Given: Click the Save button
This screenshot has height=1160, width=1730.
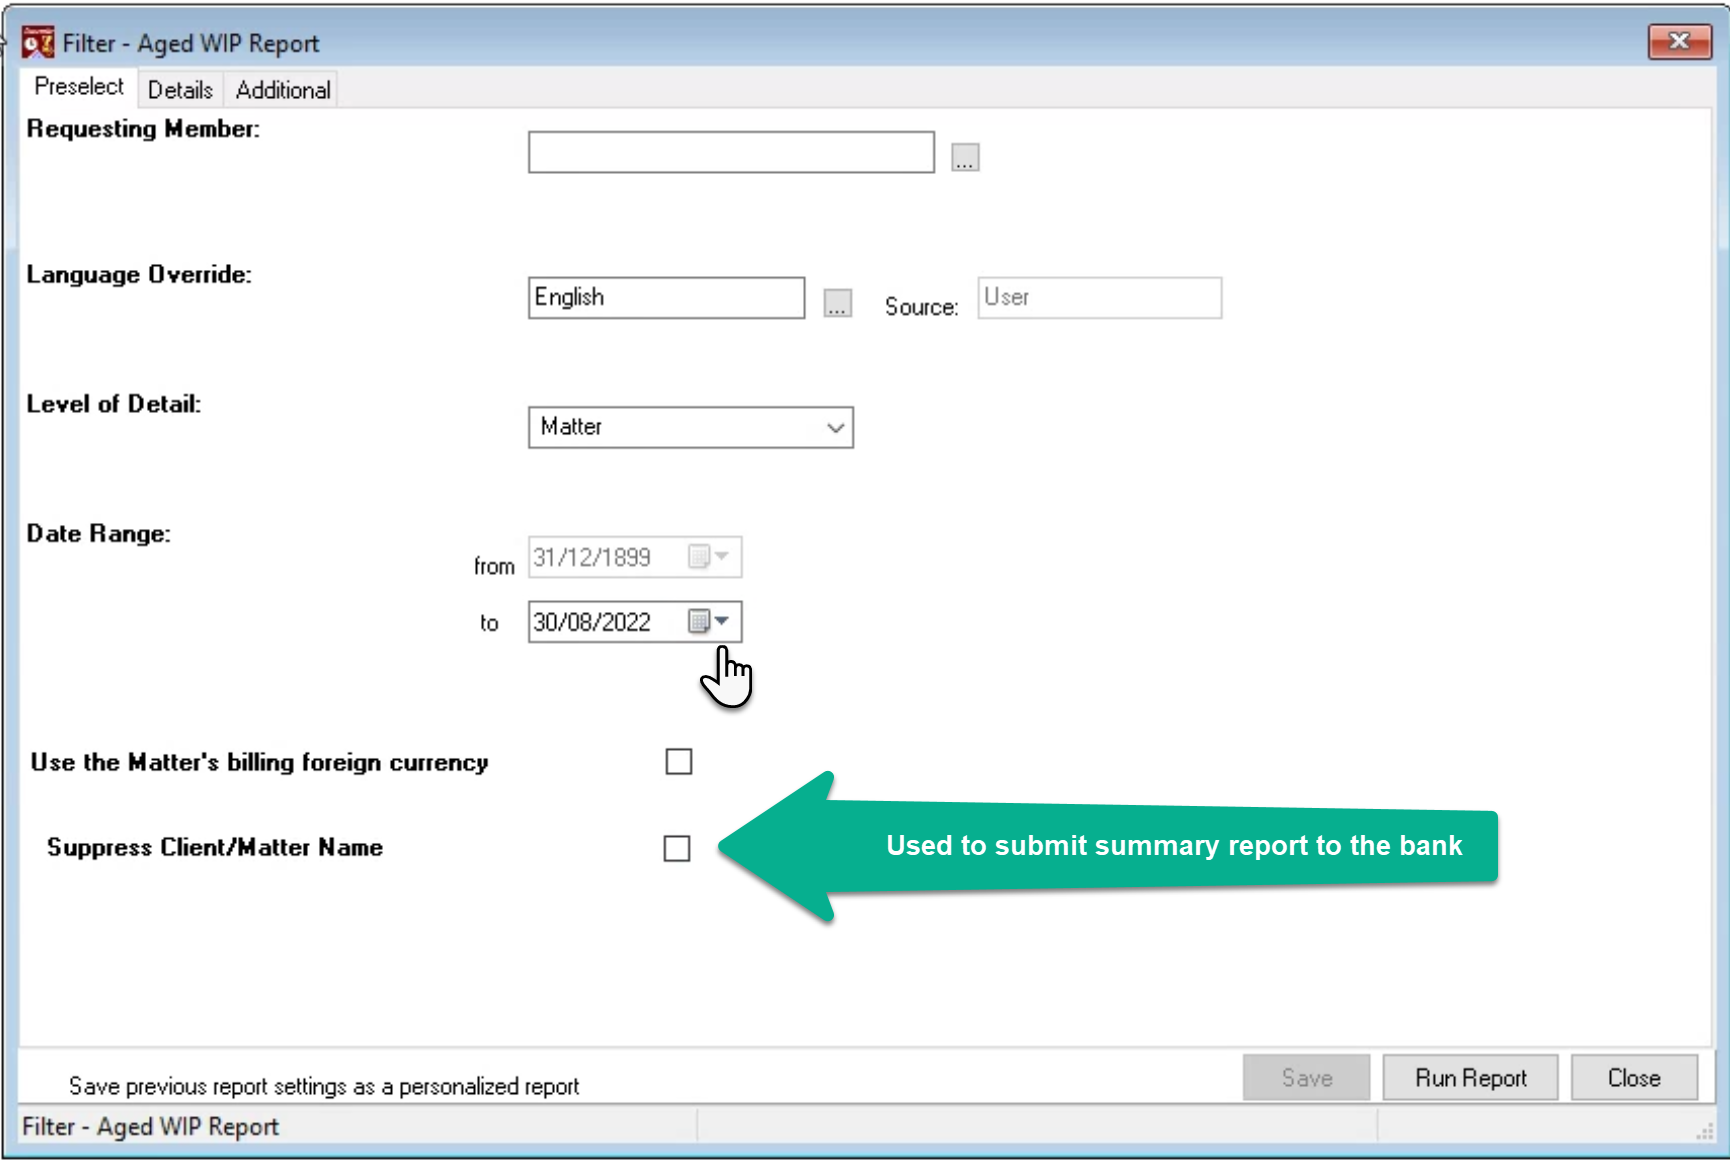Looking at the screenshot, I should click(x=1306, y=1078).
